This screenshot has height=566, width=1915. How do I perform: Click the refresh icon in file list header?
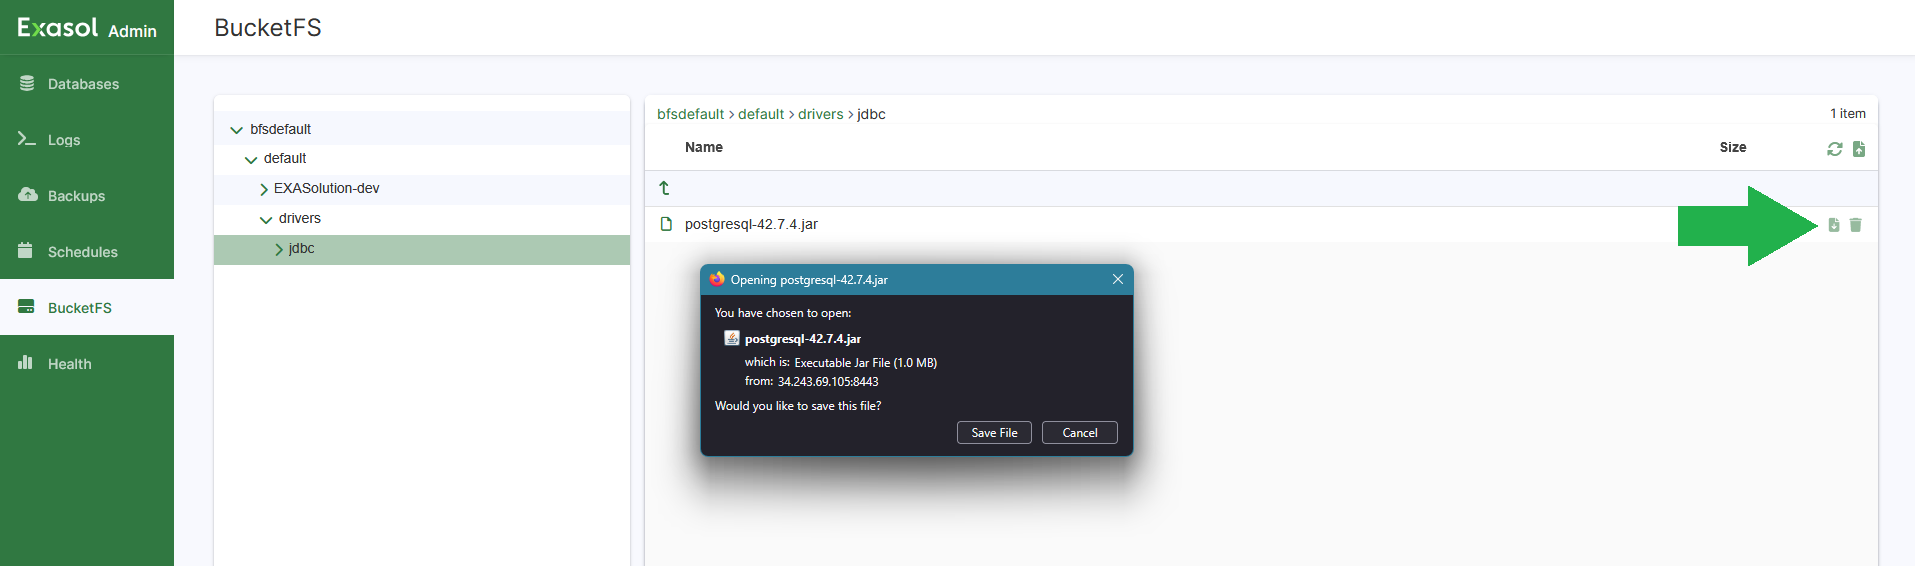click(1834, 149)
